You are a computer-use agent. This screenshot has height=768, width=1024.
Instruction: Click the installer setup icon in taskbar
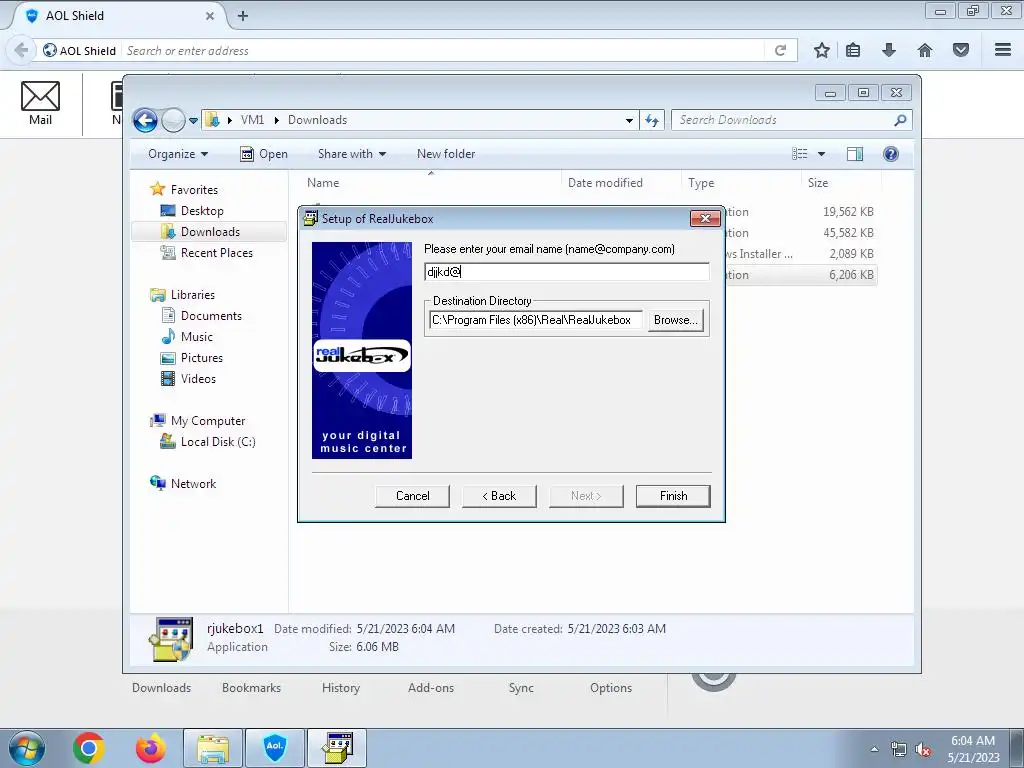pos(337,748)
